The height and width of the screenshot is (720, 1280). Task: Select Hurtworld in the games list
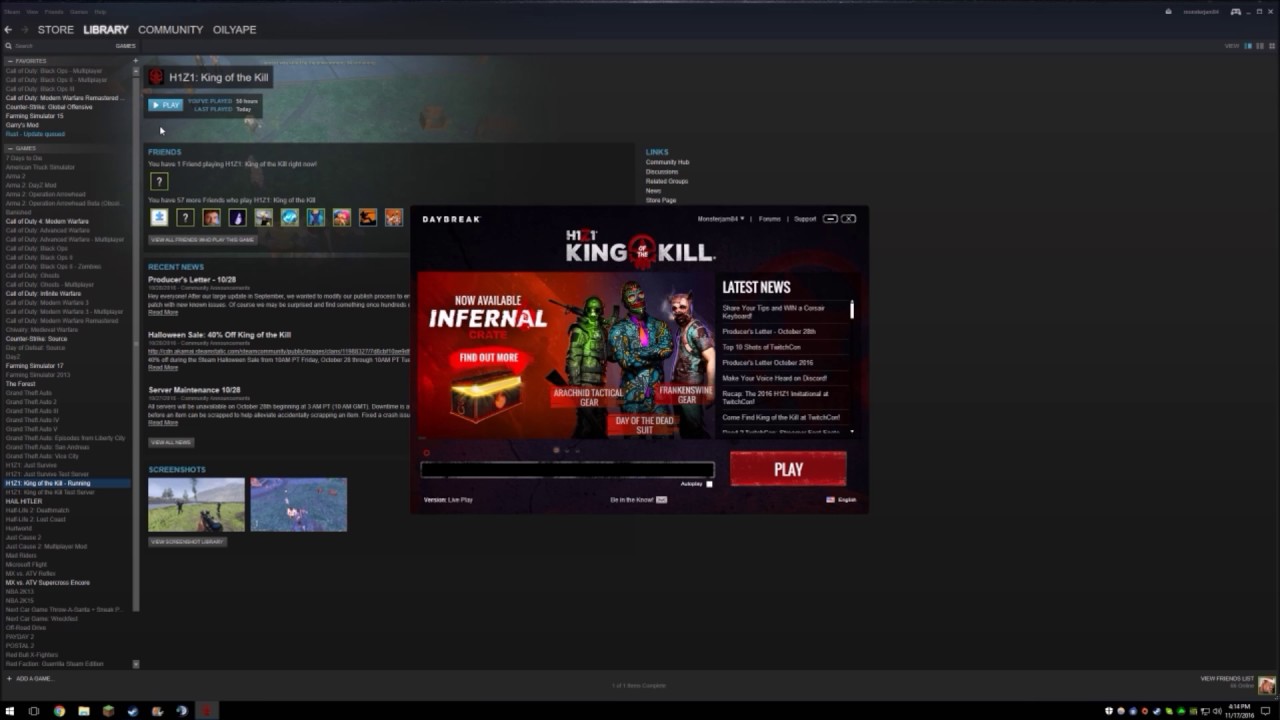pyautogui.click(x=19, y=528)
